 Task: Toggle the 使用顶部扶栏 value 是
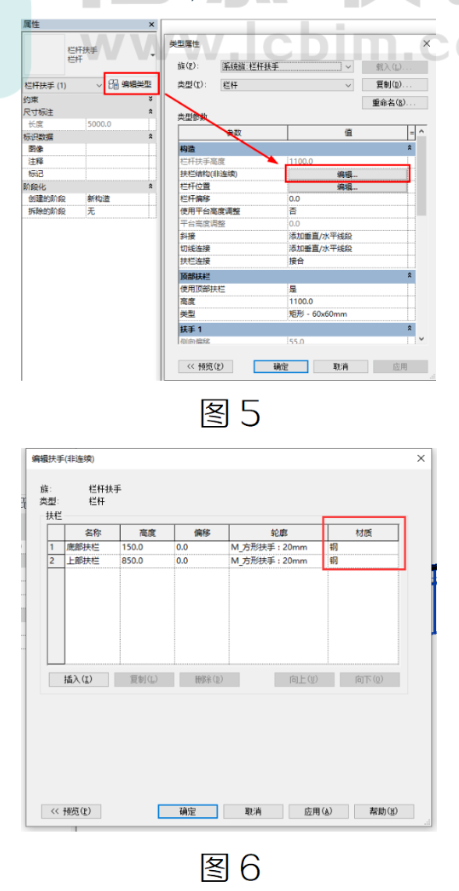tap(347, 289)
